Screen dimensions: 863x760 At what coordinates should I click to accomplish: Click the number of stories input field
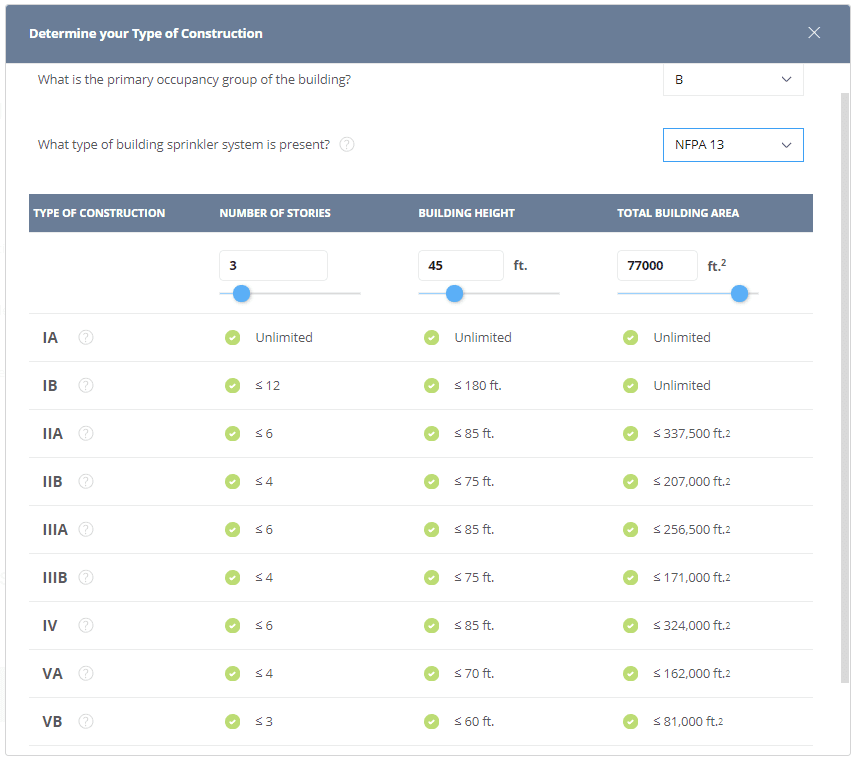click(x=273, y=265)
